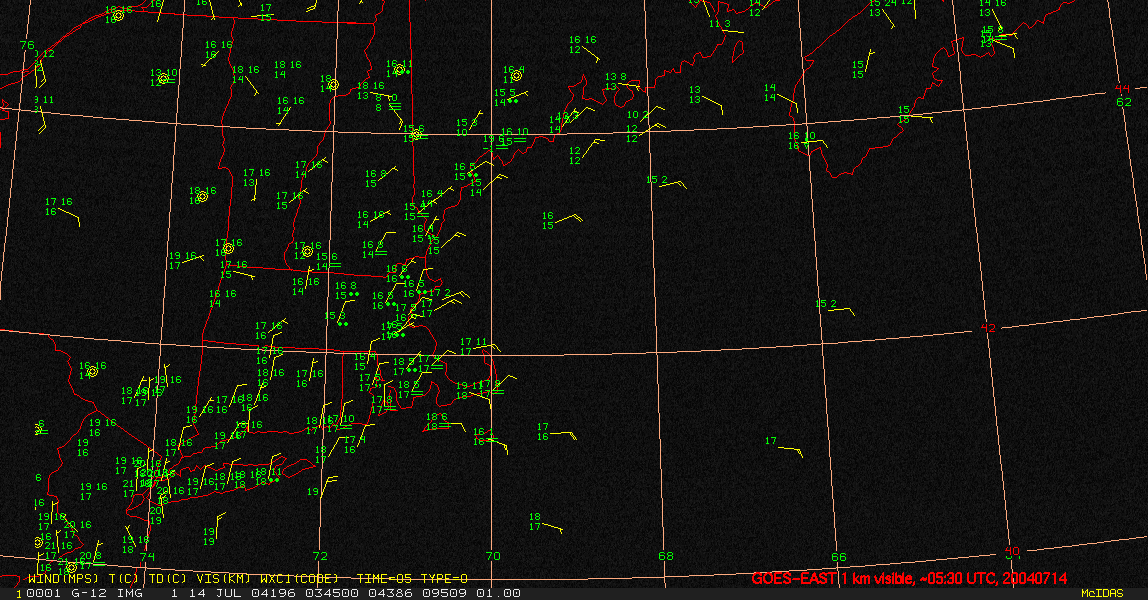Click the longitude label 72
Screen dimensions: 1148x600
[320, 556]
